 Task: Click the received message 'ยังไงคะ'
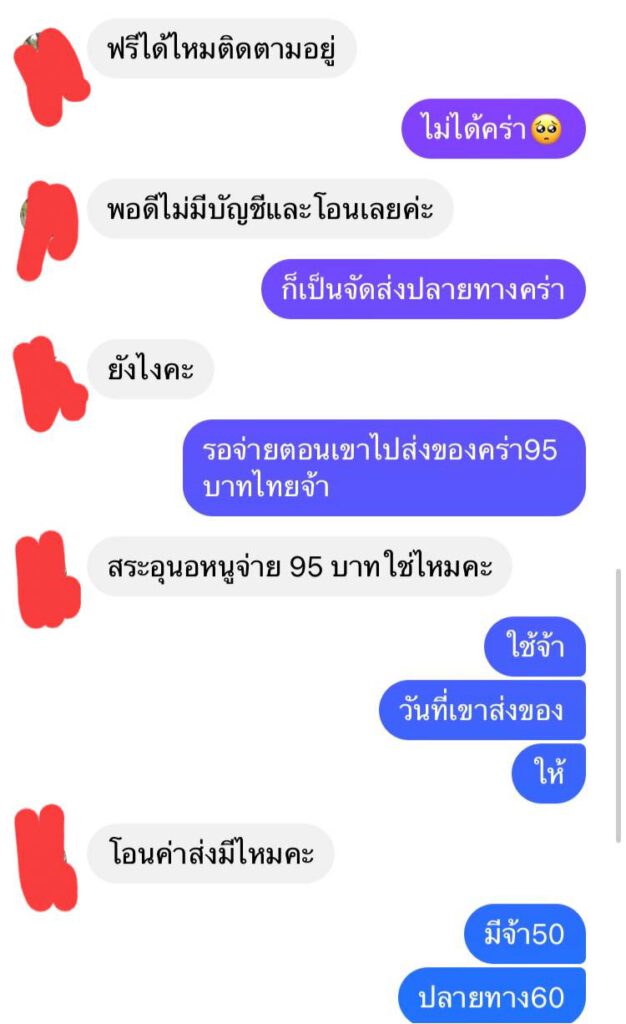tap(150, 370)
